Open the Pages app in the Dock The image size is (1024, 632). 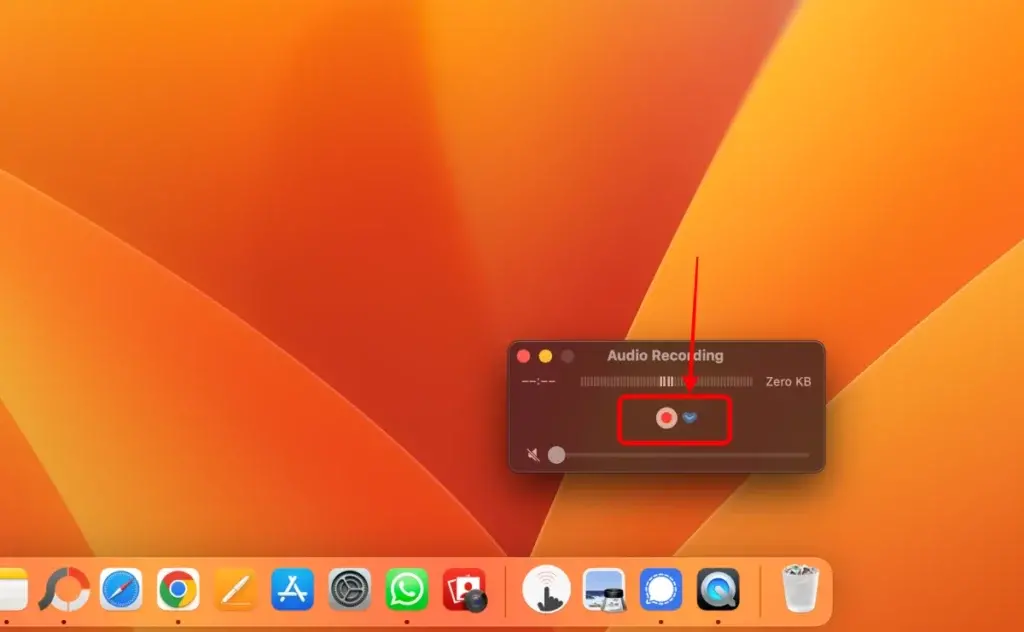coord(235,589)
